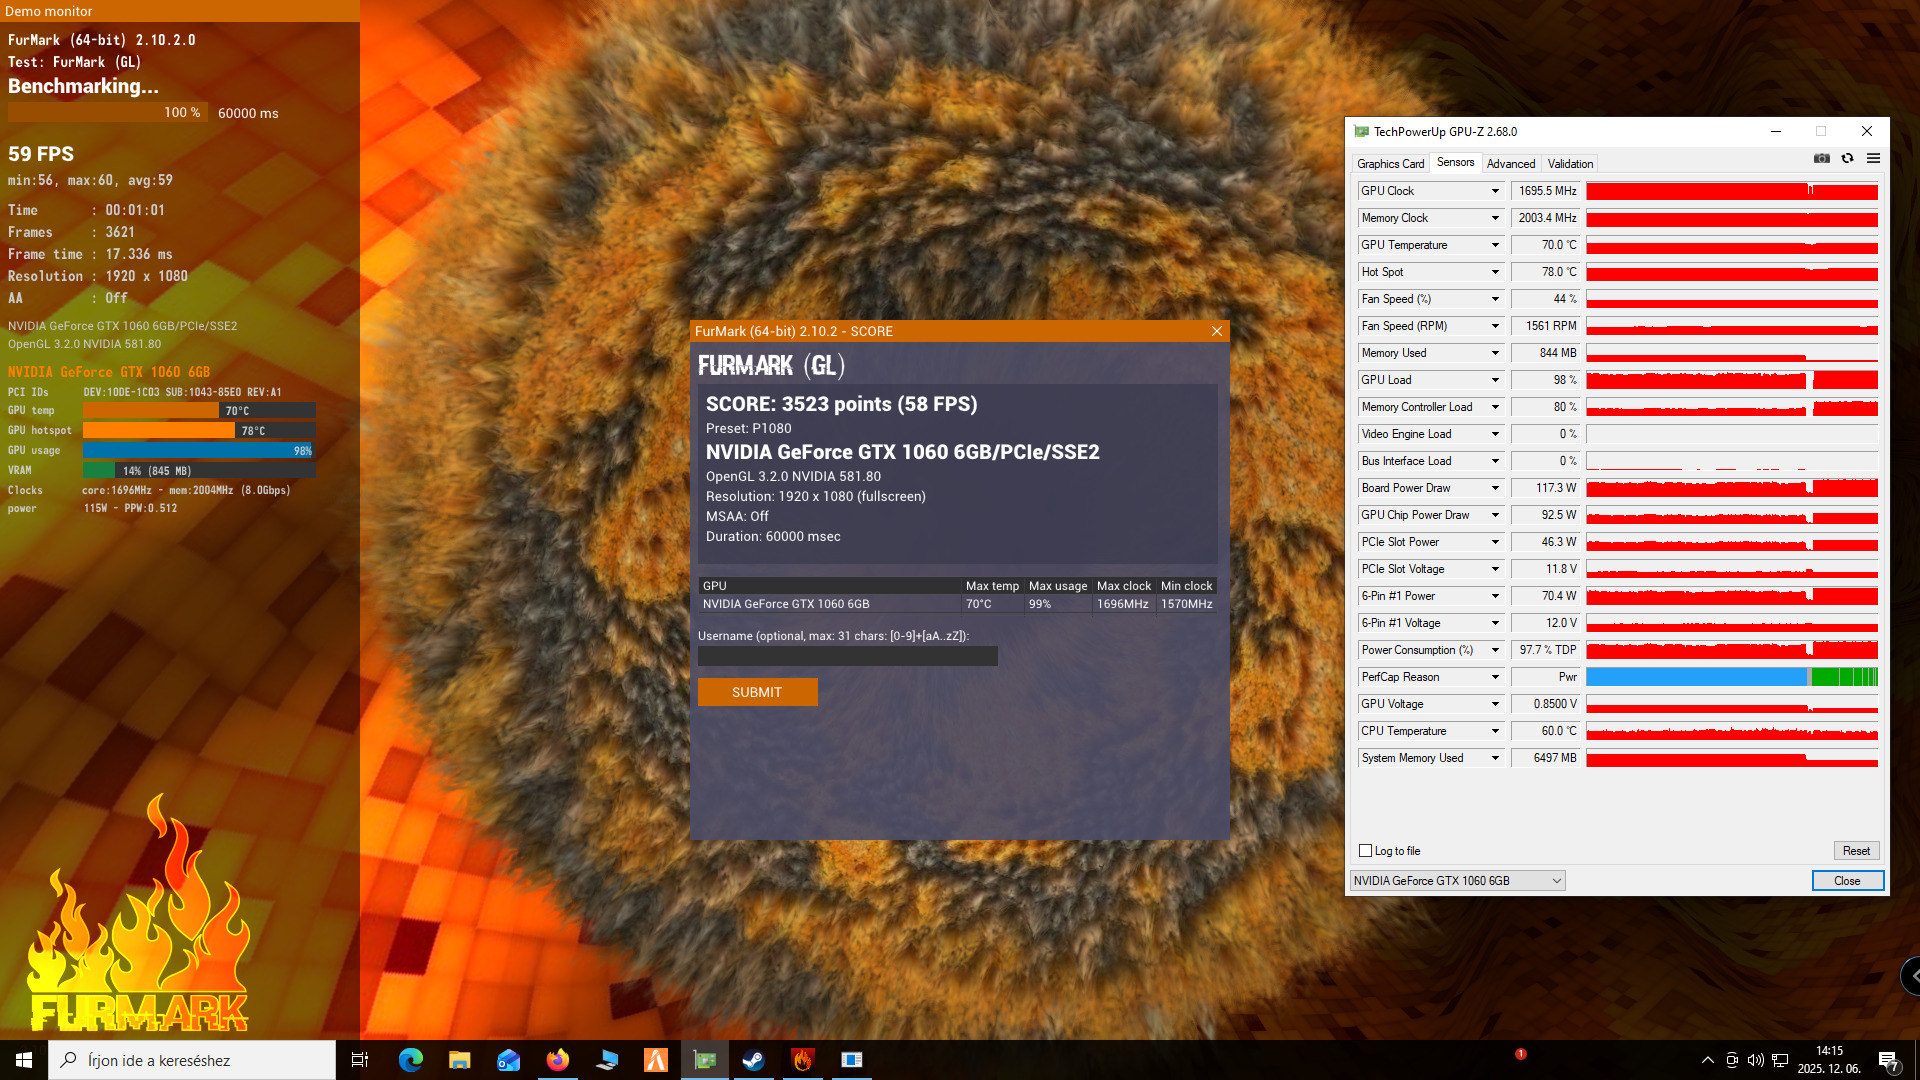Click the GPU-Z taskbar icon
Image resolution: width=1920 pixels, height=1080 pixels.
click(x=705, y=1060)
